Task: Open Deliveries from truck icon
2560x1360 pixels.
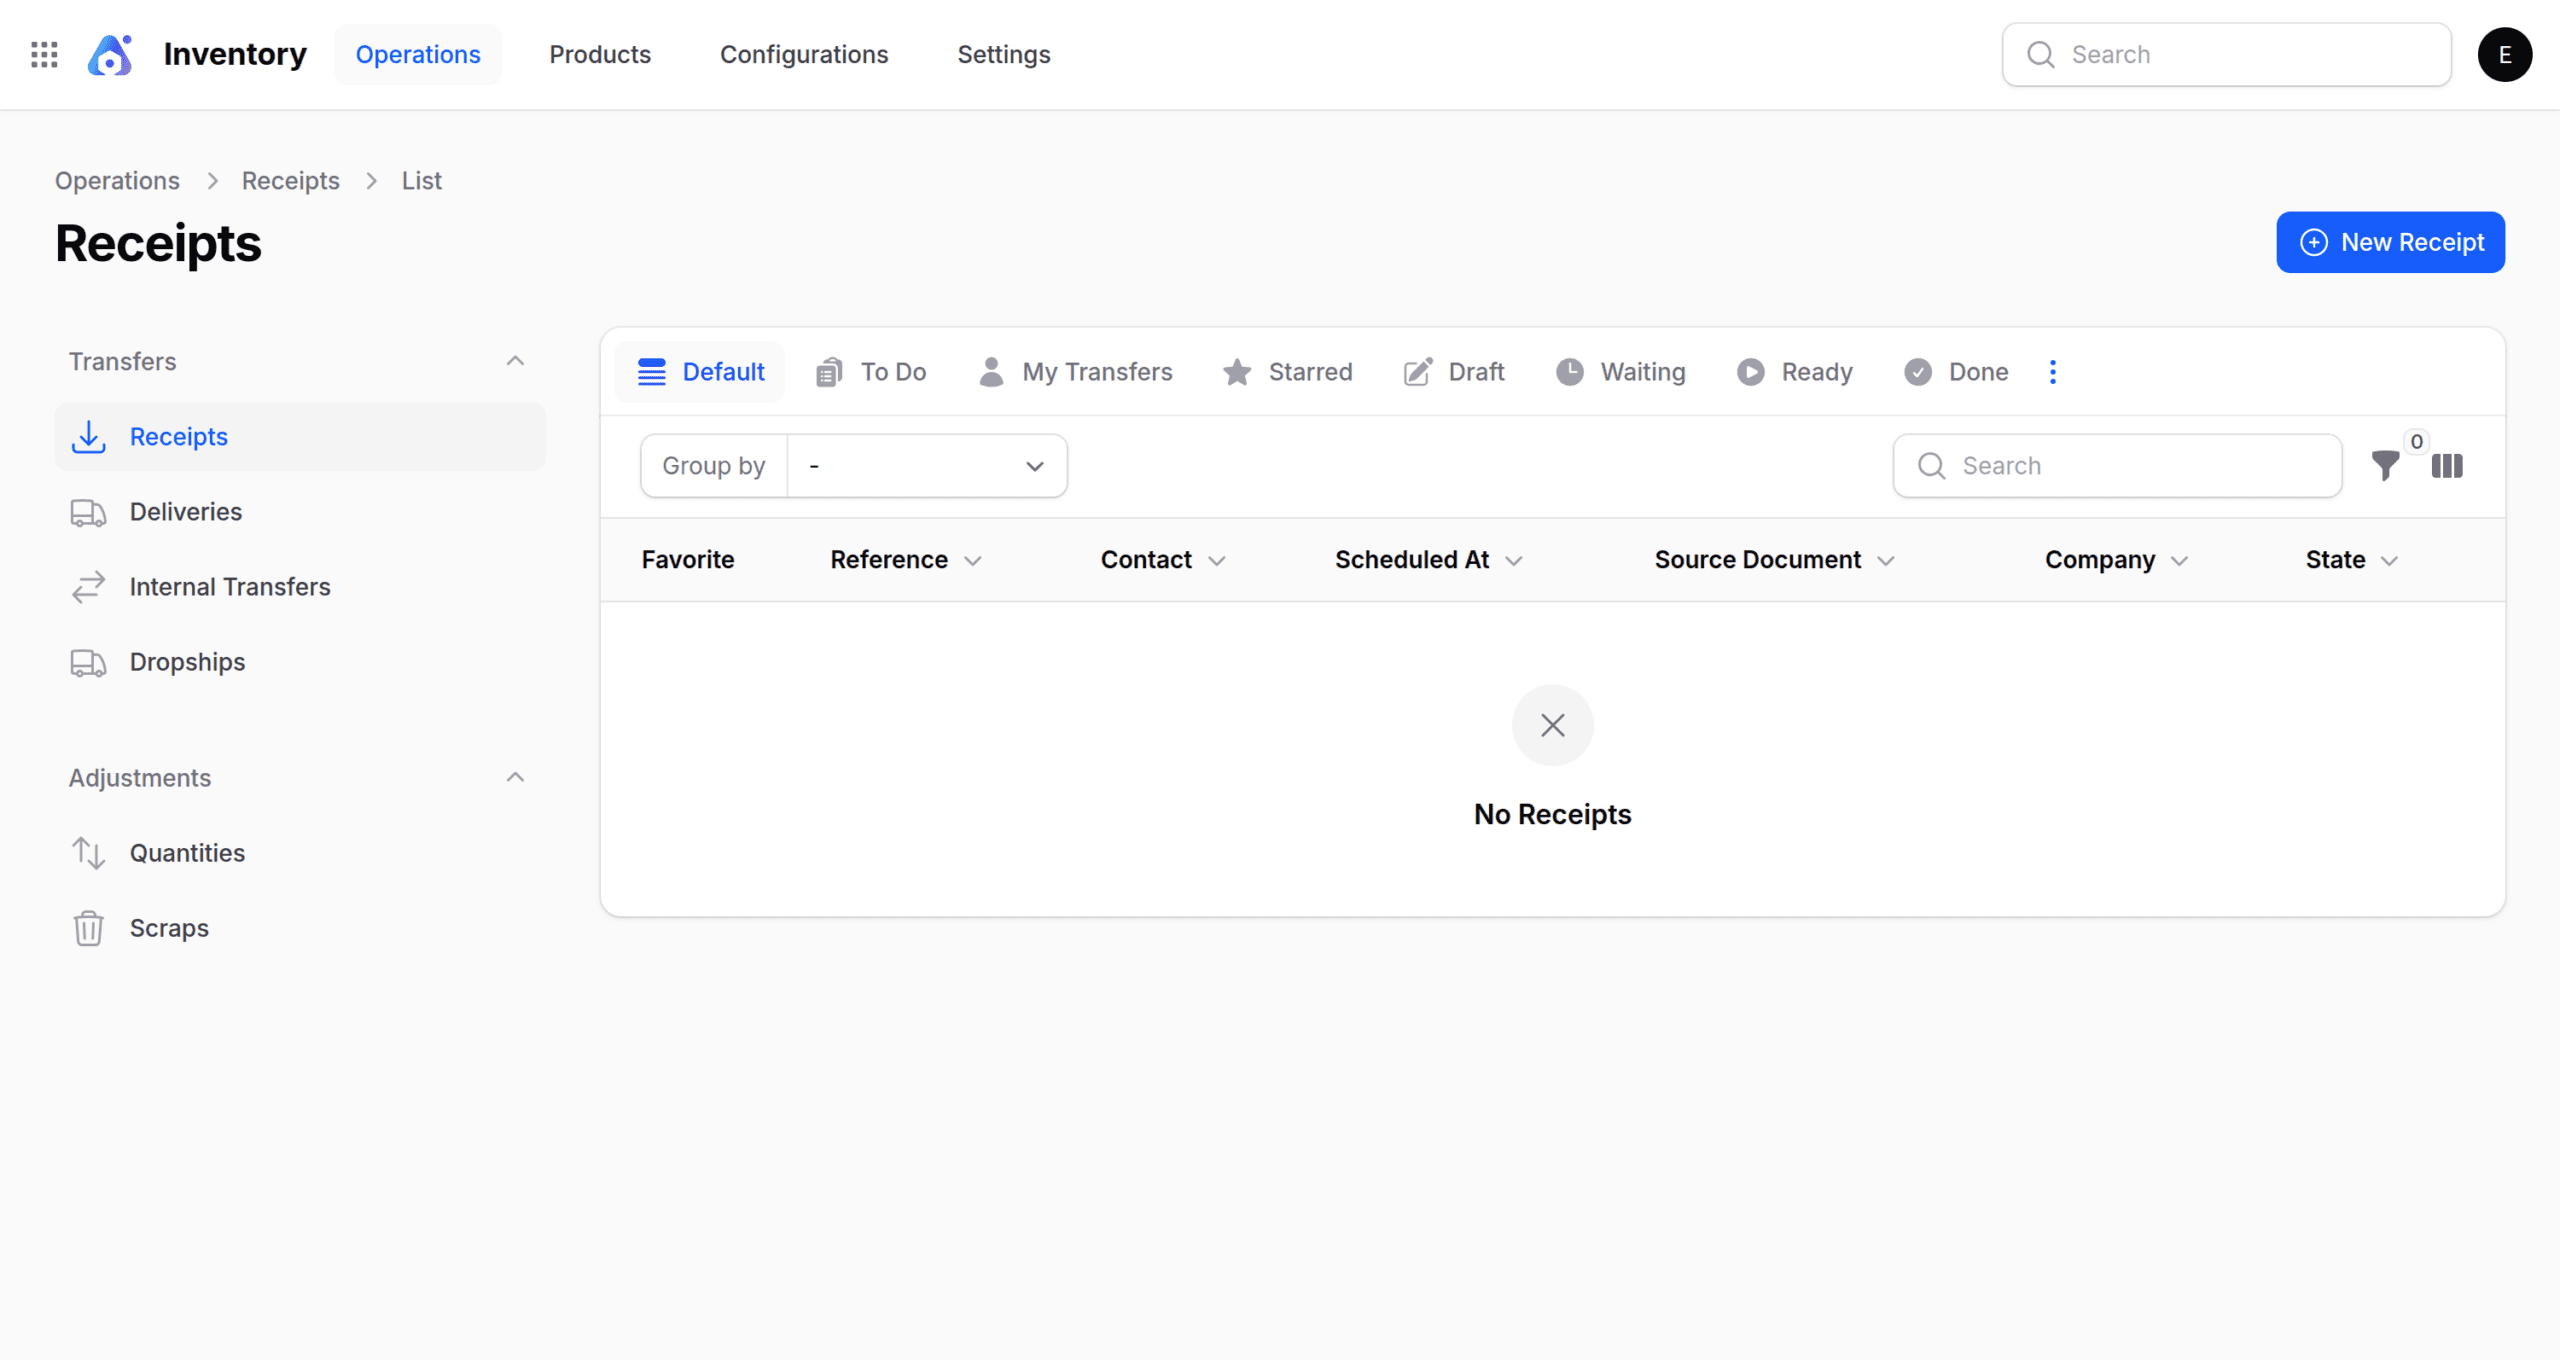Action: point(88,512)
